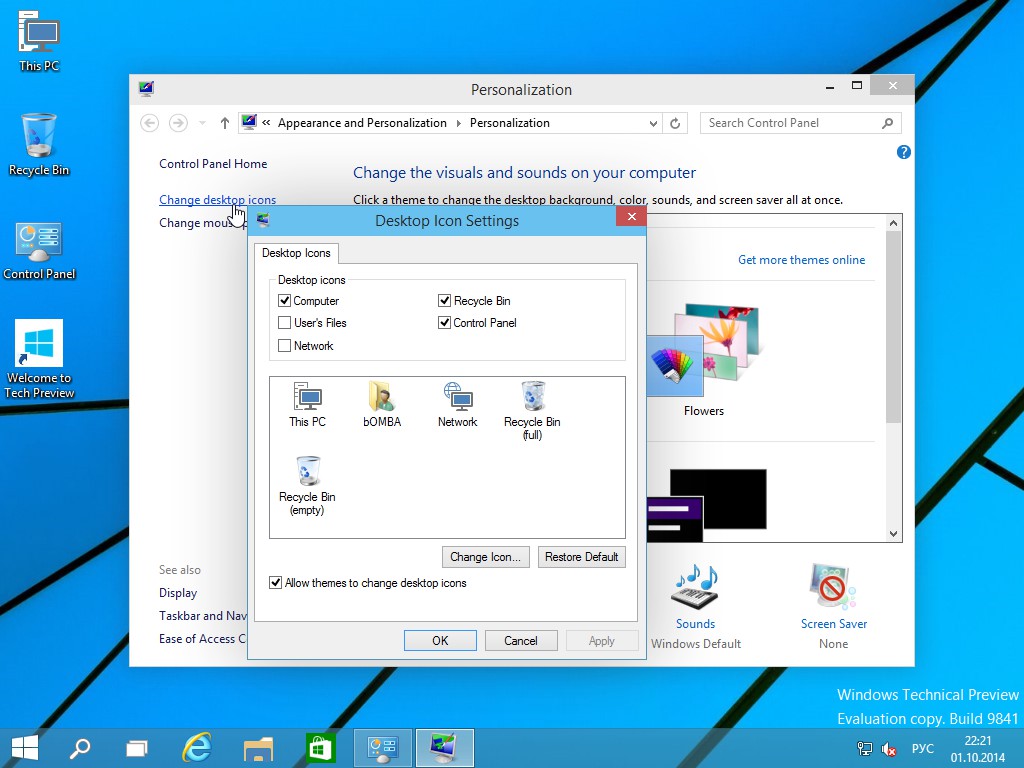1024x768 pixels.
Task: Expand arrow after Appearance and Personalization
Action: pyautogui.click(x=458, y=123)
